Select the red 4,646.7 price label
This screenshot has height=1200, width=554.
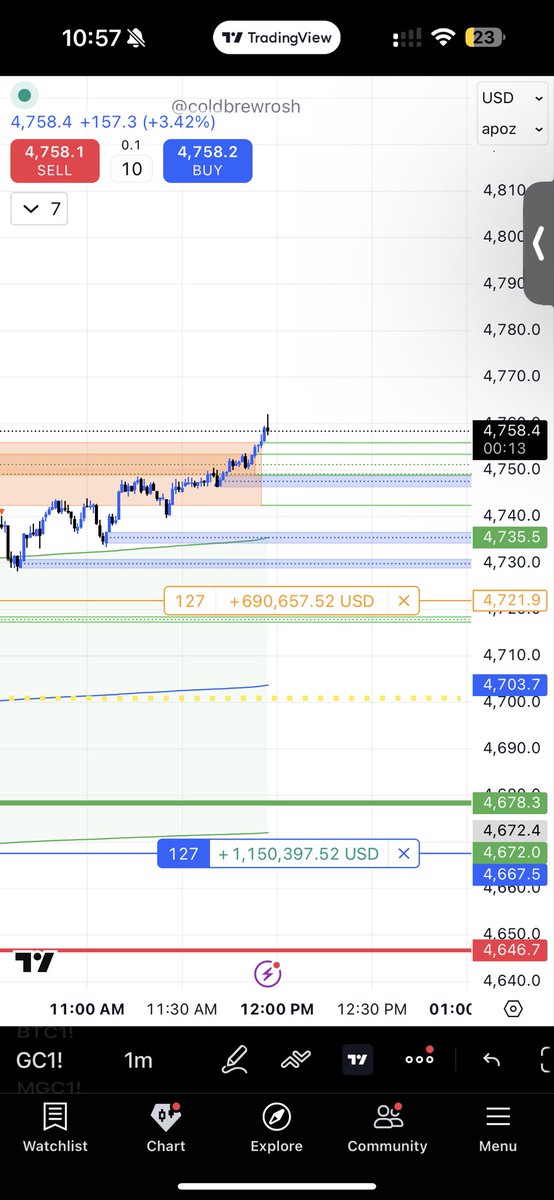pyautogui.click(x=511, y=950)
